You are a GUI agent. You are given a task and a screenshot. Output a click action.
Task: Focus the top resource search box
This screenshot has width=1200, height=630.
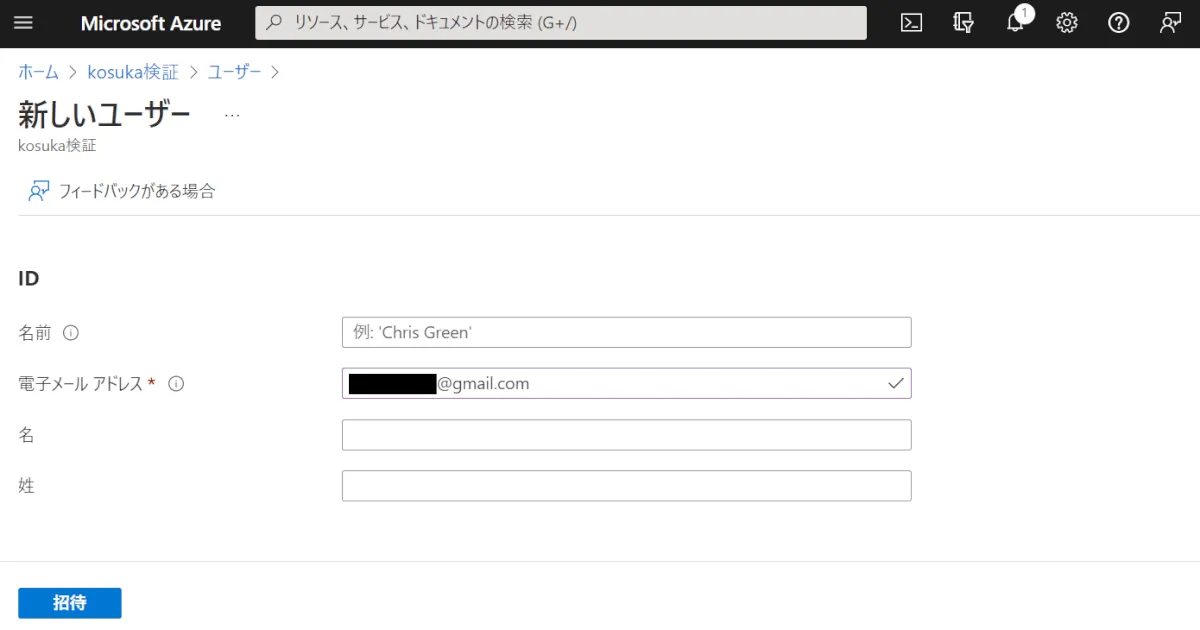click(561, 22)
